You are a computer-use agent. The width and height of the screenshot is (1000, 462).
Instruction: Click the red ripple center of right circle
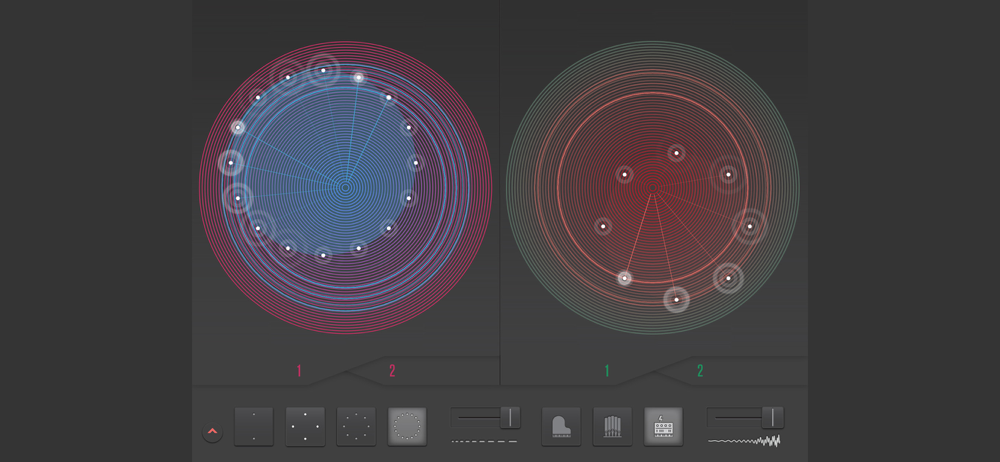pos(652,187)
